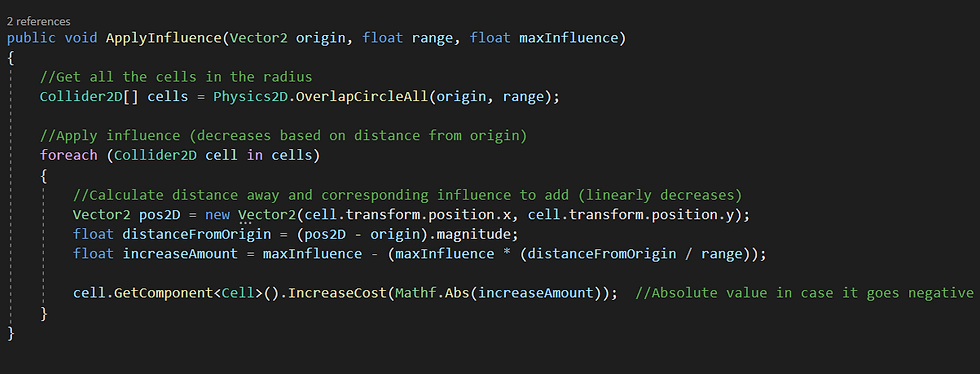Click the Colliders2D[] type on cells declaration
This screenshot has width=980, height=374.
click(89, 97)
